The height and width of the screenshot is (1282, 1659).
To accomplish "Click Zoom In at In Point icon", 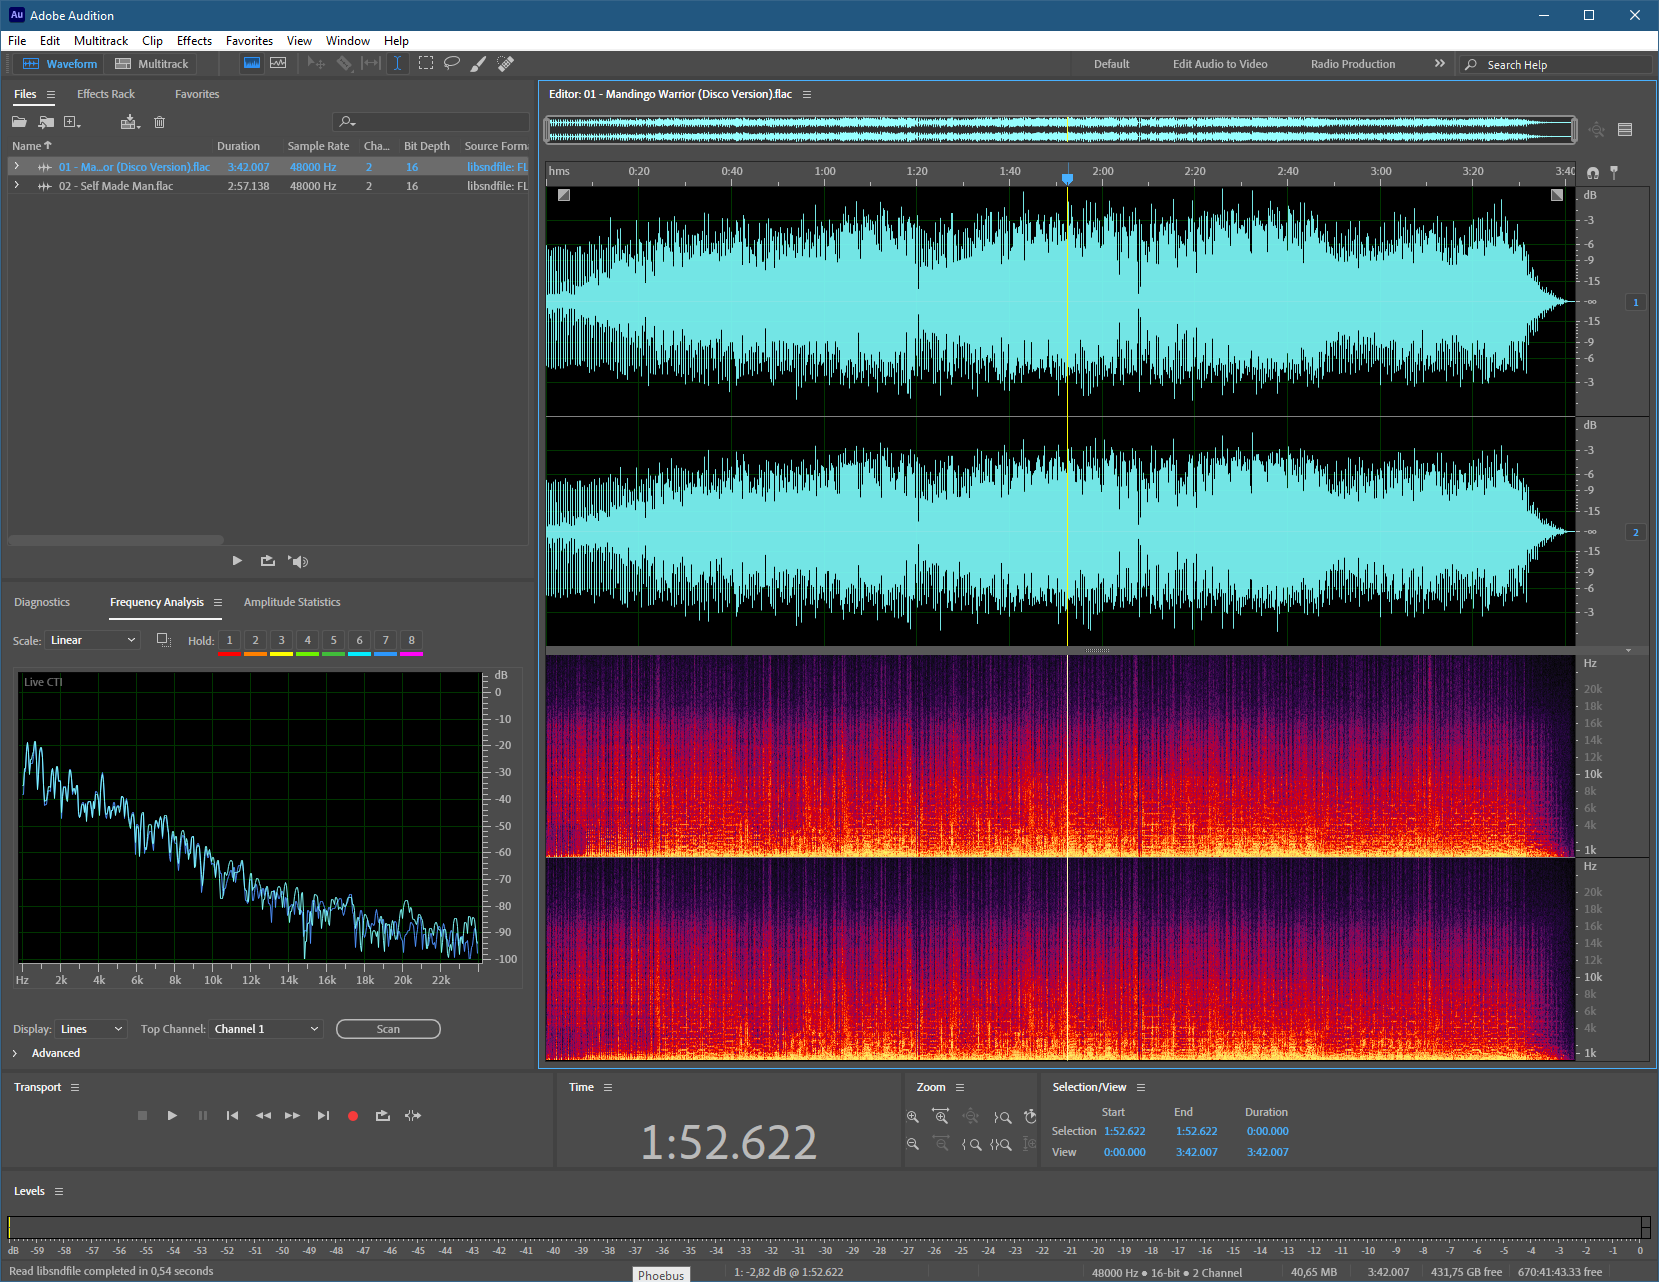I will [x=971, y=1144].
